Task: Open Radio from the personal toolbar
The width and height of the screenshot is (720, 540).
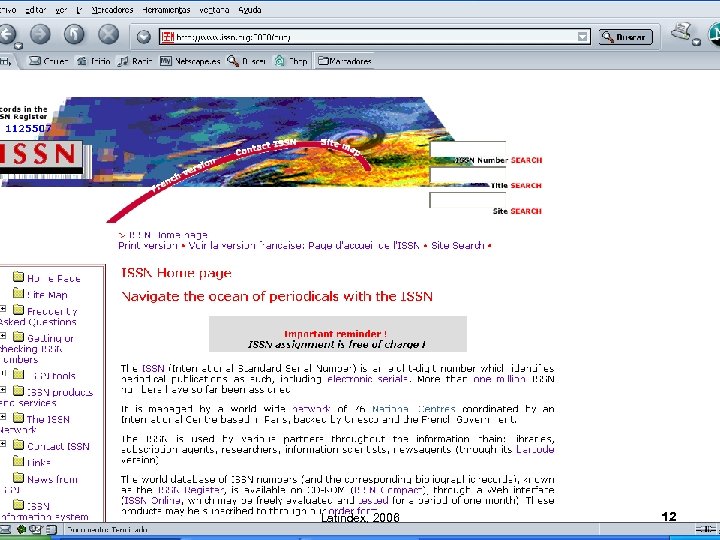Action: click(135, 61)
